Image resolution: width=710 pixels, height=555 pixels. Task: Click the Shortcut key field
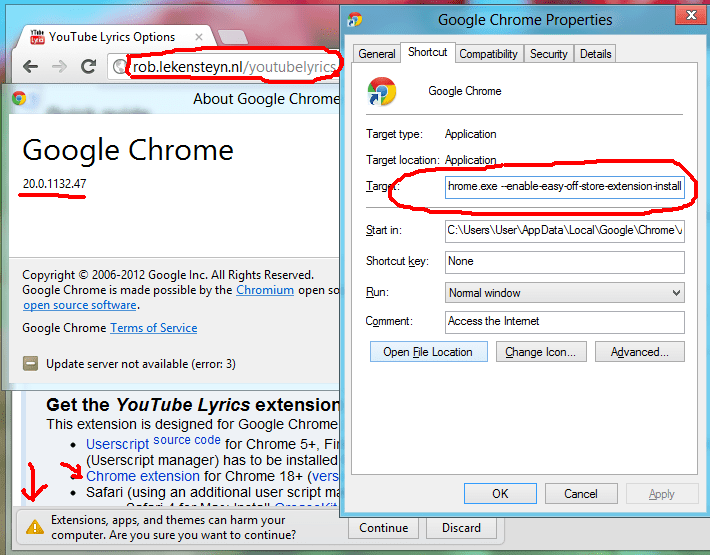coord(565,262)
